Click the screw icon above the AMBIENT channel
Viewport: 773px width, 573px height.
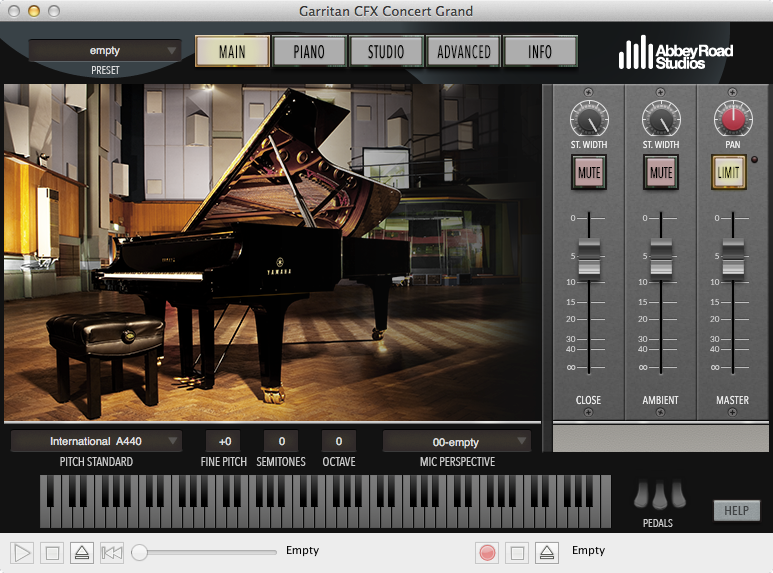661,92
